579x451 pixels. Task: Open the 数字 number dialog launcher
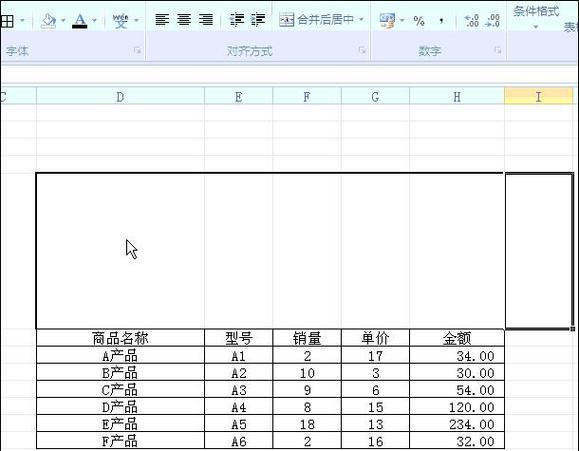[498, 50]
